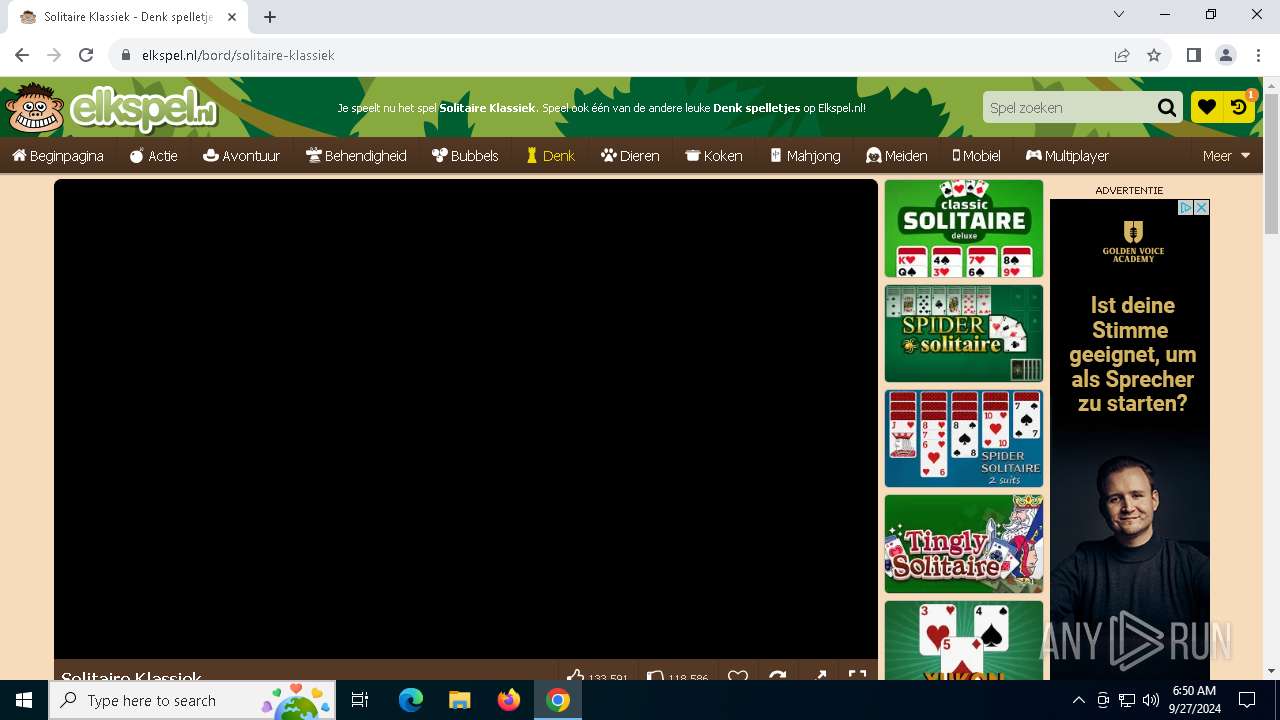Open the Denk category
The width and height of the screenshot is (1280, 720).
pos(550,156)
